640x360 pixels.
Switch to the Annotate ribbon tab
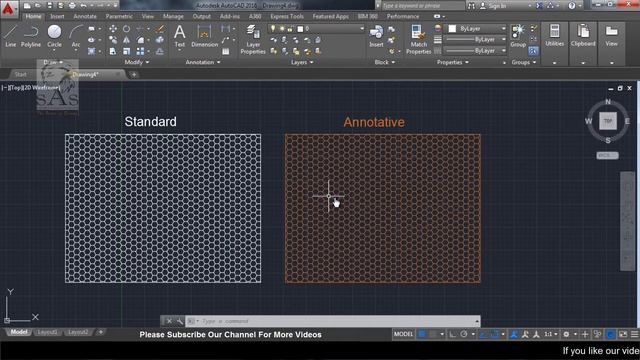pyautogui.click(x=85, y=16)
